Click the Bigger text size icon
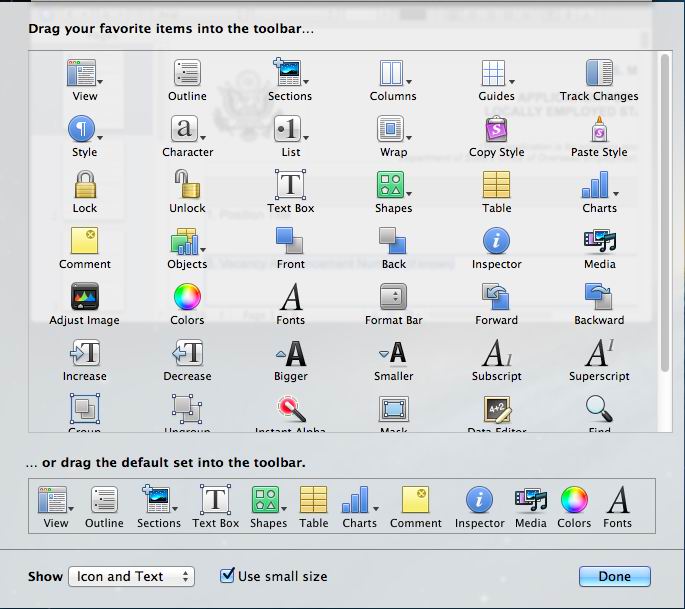Viewport: 685px width, 609px height. pyautogui.click(x=291, y=353)
